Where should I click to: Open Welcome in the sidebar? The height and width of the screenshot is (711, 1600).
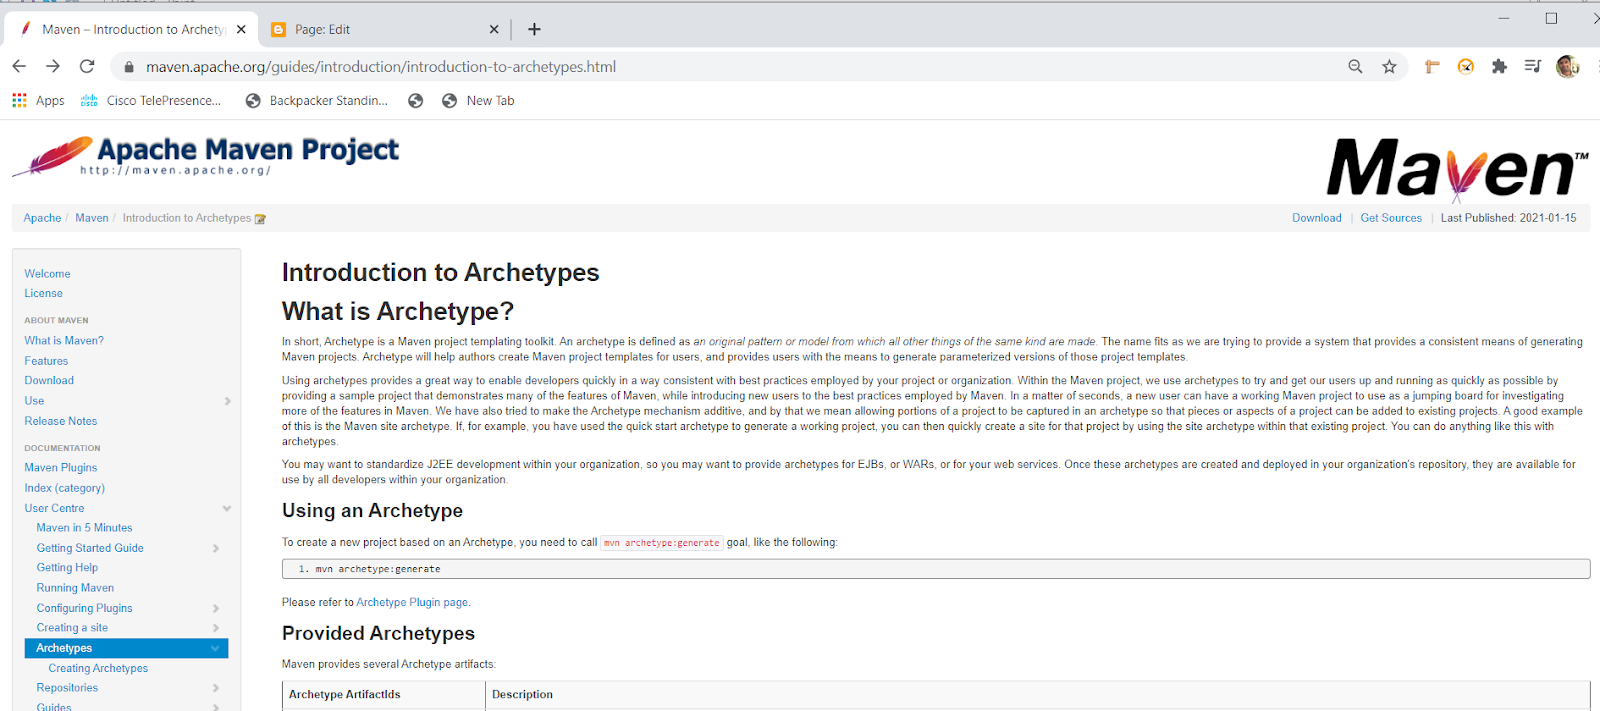(47, 274)
